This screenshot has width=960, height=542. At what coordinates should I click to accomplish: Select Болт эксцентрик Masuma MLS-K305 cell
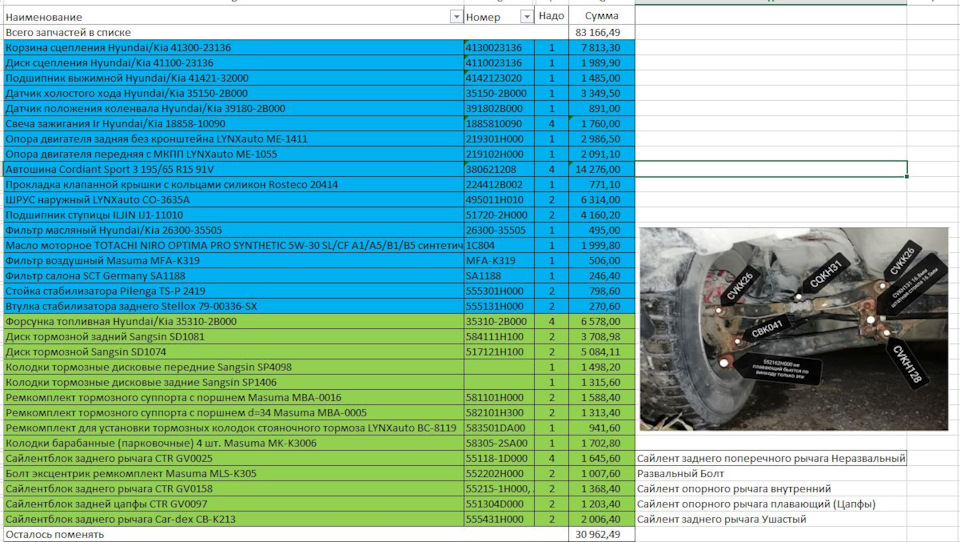click(233, 473)
